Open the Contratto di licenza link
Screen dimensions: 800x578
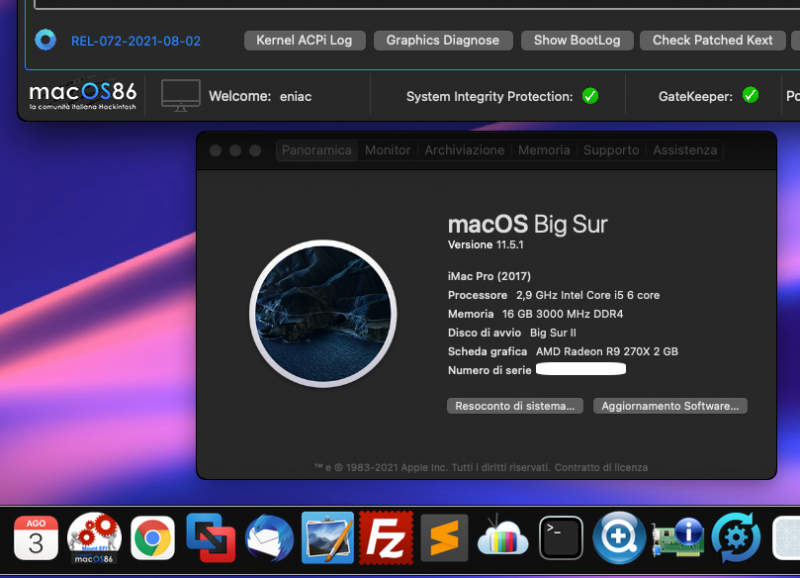coord(601,467)
